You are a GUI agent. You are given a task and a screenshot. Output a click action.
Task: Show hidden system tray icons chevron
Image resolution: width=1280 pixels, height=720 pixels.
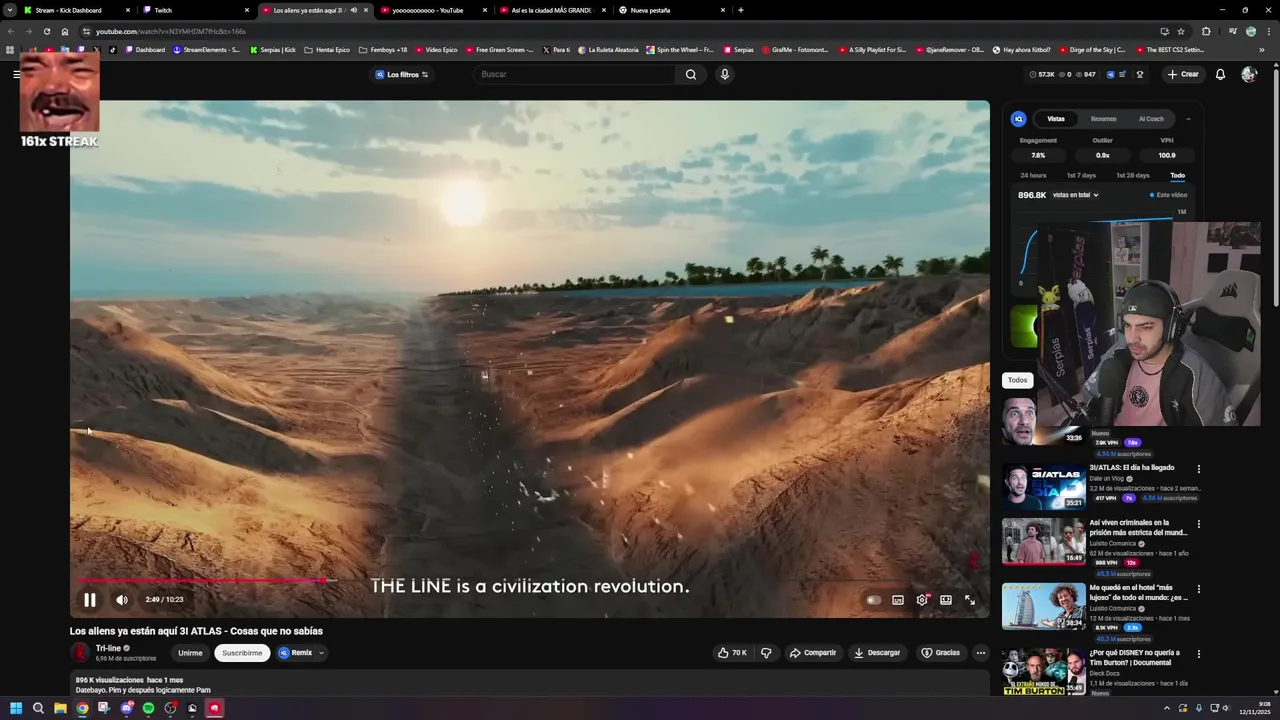[1166, 708]
